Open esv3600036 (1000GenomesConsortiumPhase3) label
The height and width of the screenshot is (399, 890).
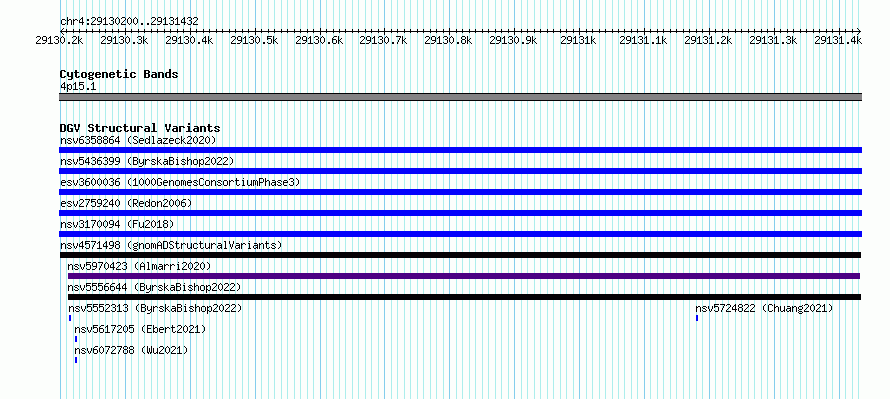pyautogui.click(x=180, y=182)
